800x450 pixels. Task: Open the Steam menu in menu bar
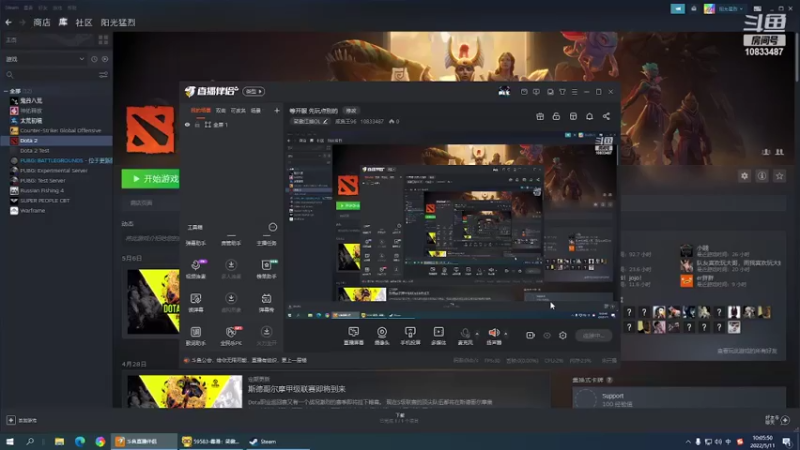click(12, 8)
